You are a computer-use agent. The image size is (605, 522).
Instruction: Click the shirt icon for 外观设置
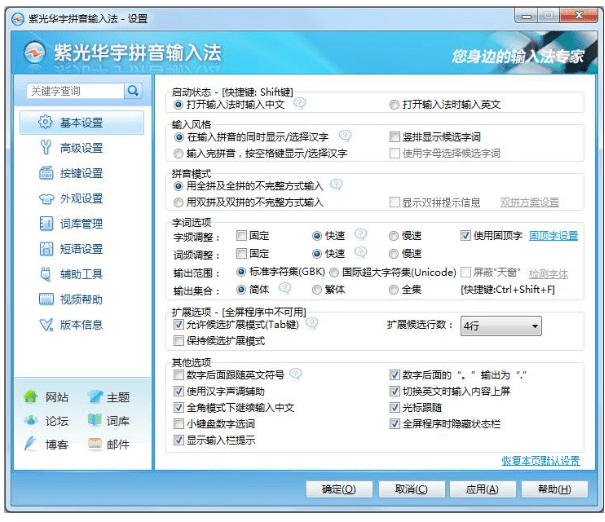tap(46, 199)
